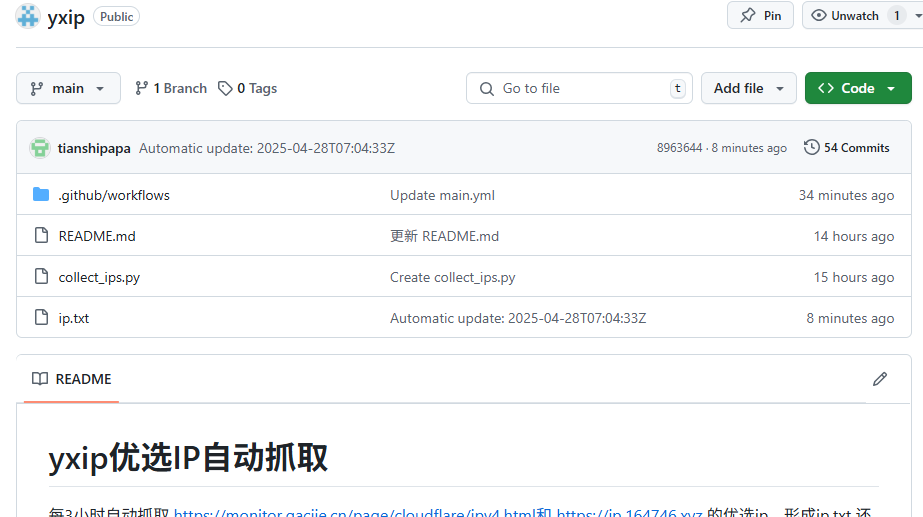Open commit hash 8963644
The image size is (923, 517).
[679, 148]
